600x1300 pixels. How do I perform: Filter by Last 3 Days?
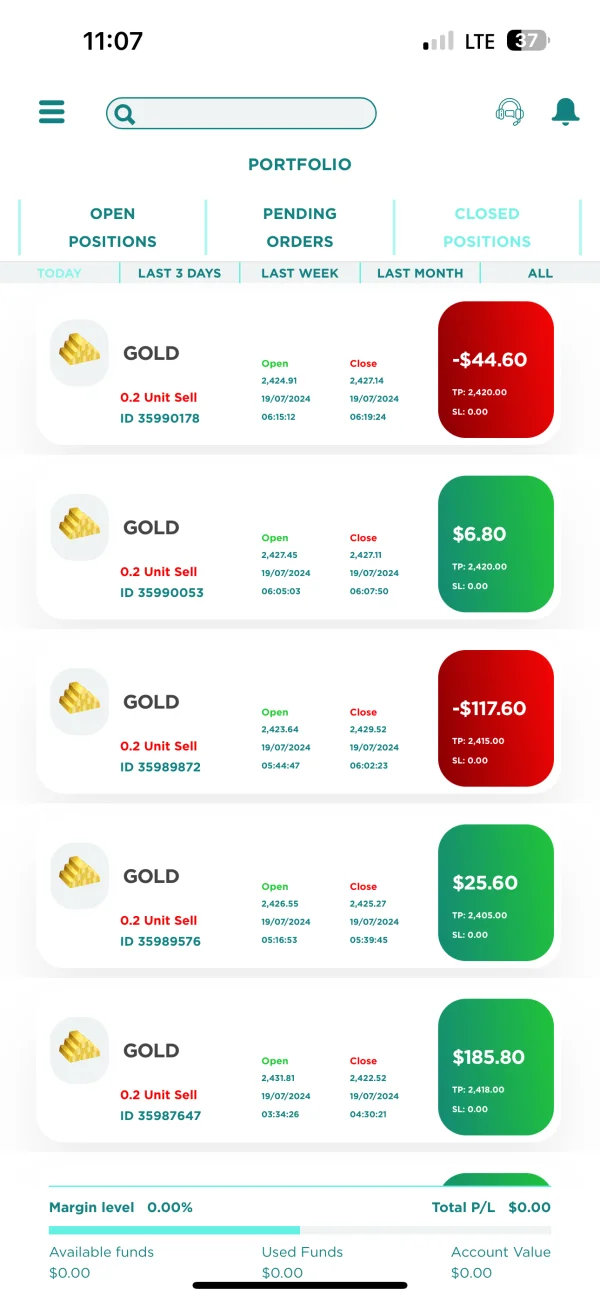coord(179,273)
